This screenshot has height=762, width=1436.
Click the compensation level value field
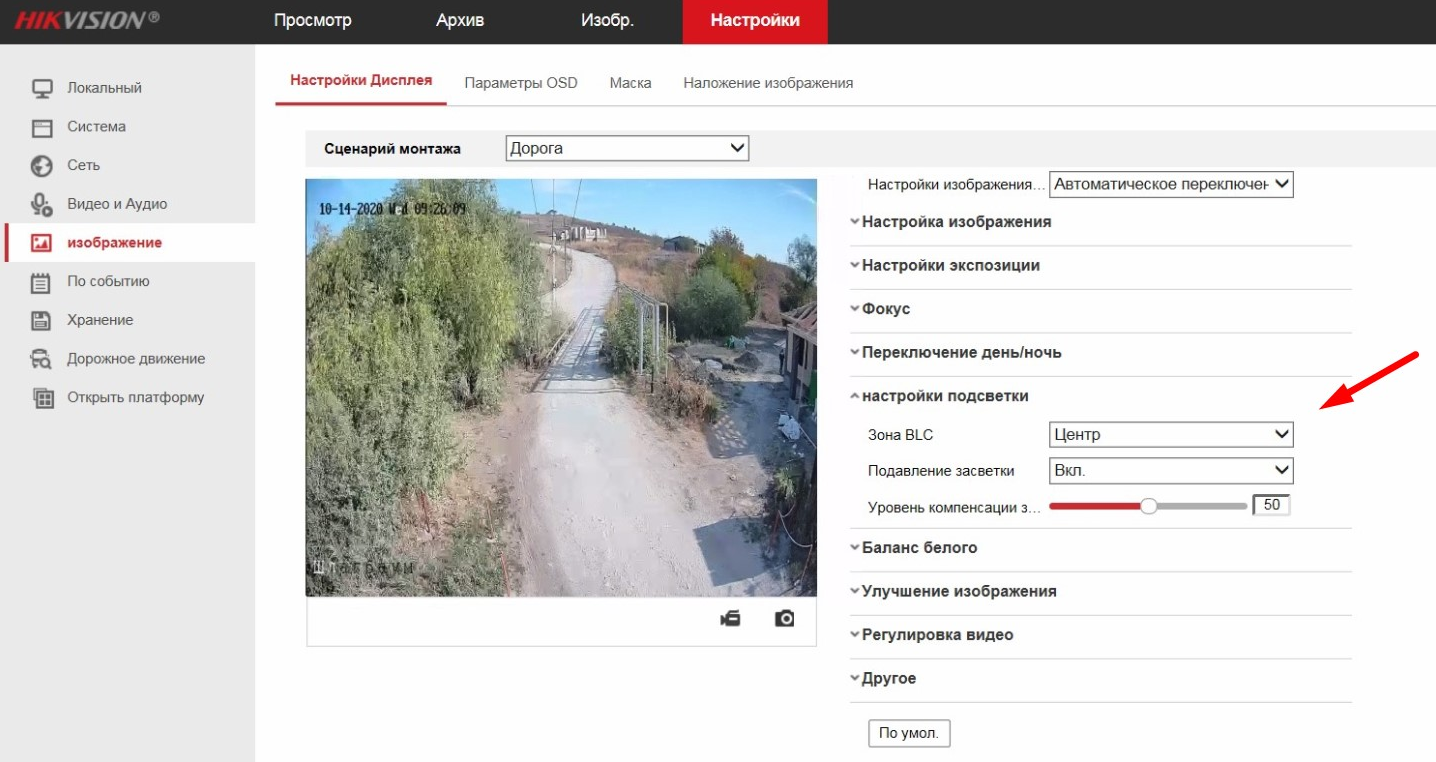pyautogui.click(x=1271, y=506)
